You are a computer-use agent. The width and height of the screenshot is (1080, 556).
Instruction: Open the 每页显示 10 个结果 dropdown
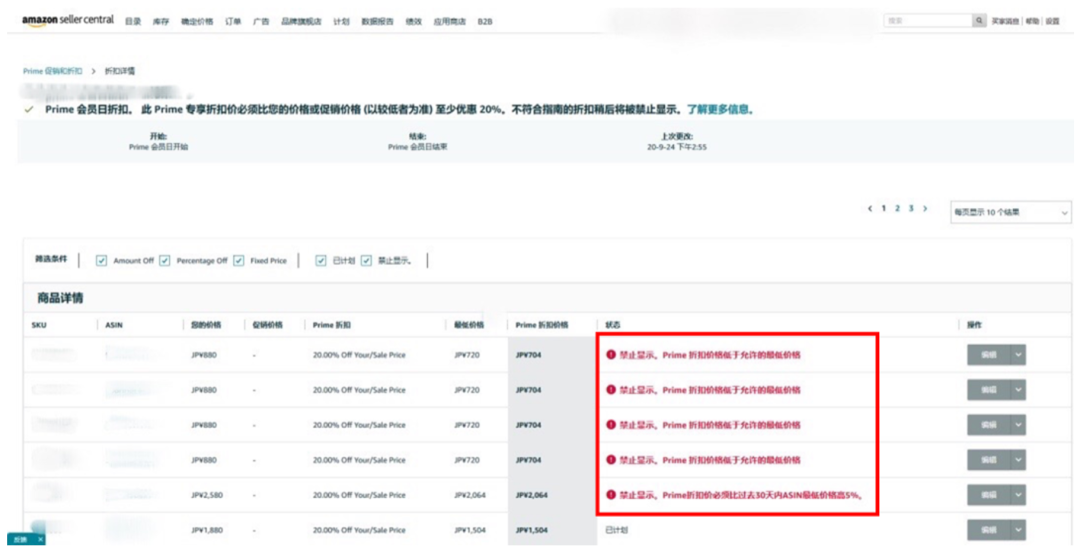point(1010,212)
